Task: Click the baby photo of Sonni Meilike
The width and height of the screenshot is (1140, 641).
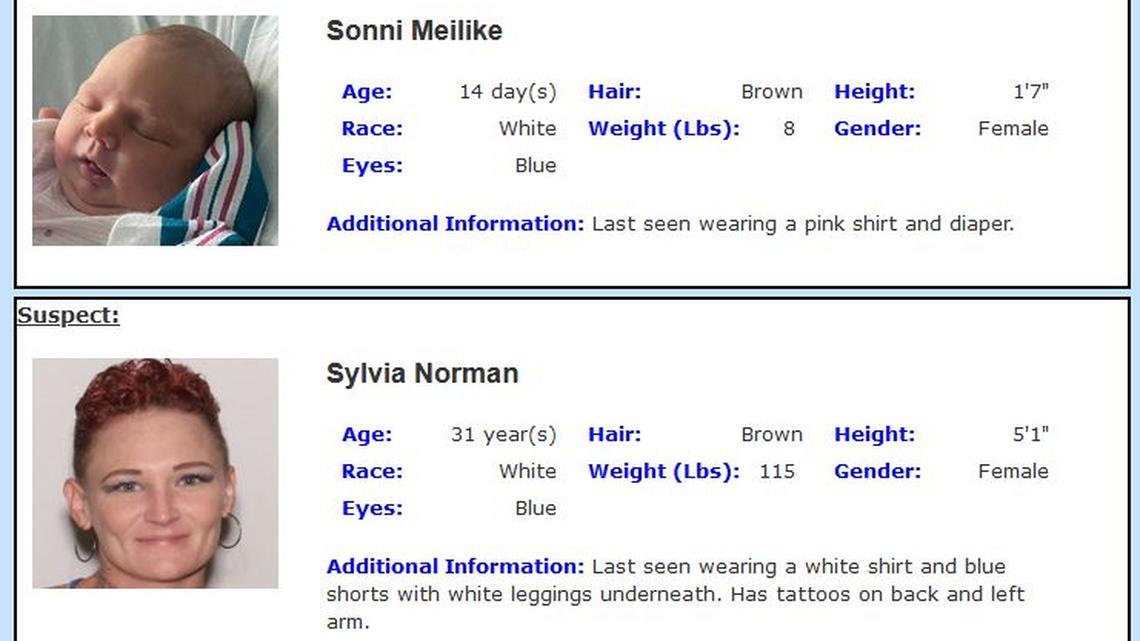Action: (155, 130)
